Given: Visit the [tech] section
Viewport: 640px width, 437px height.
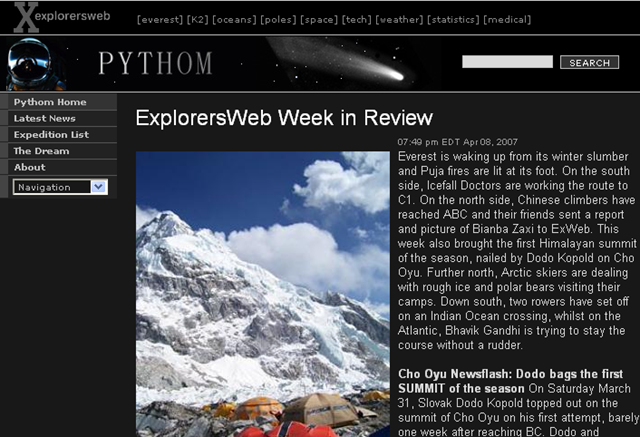Looking at the screenshot, I should click(x=357, y=20).
